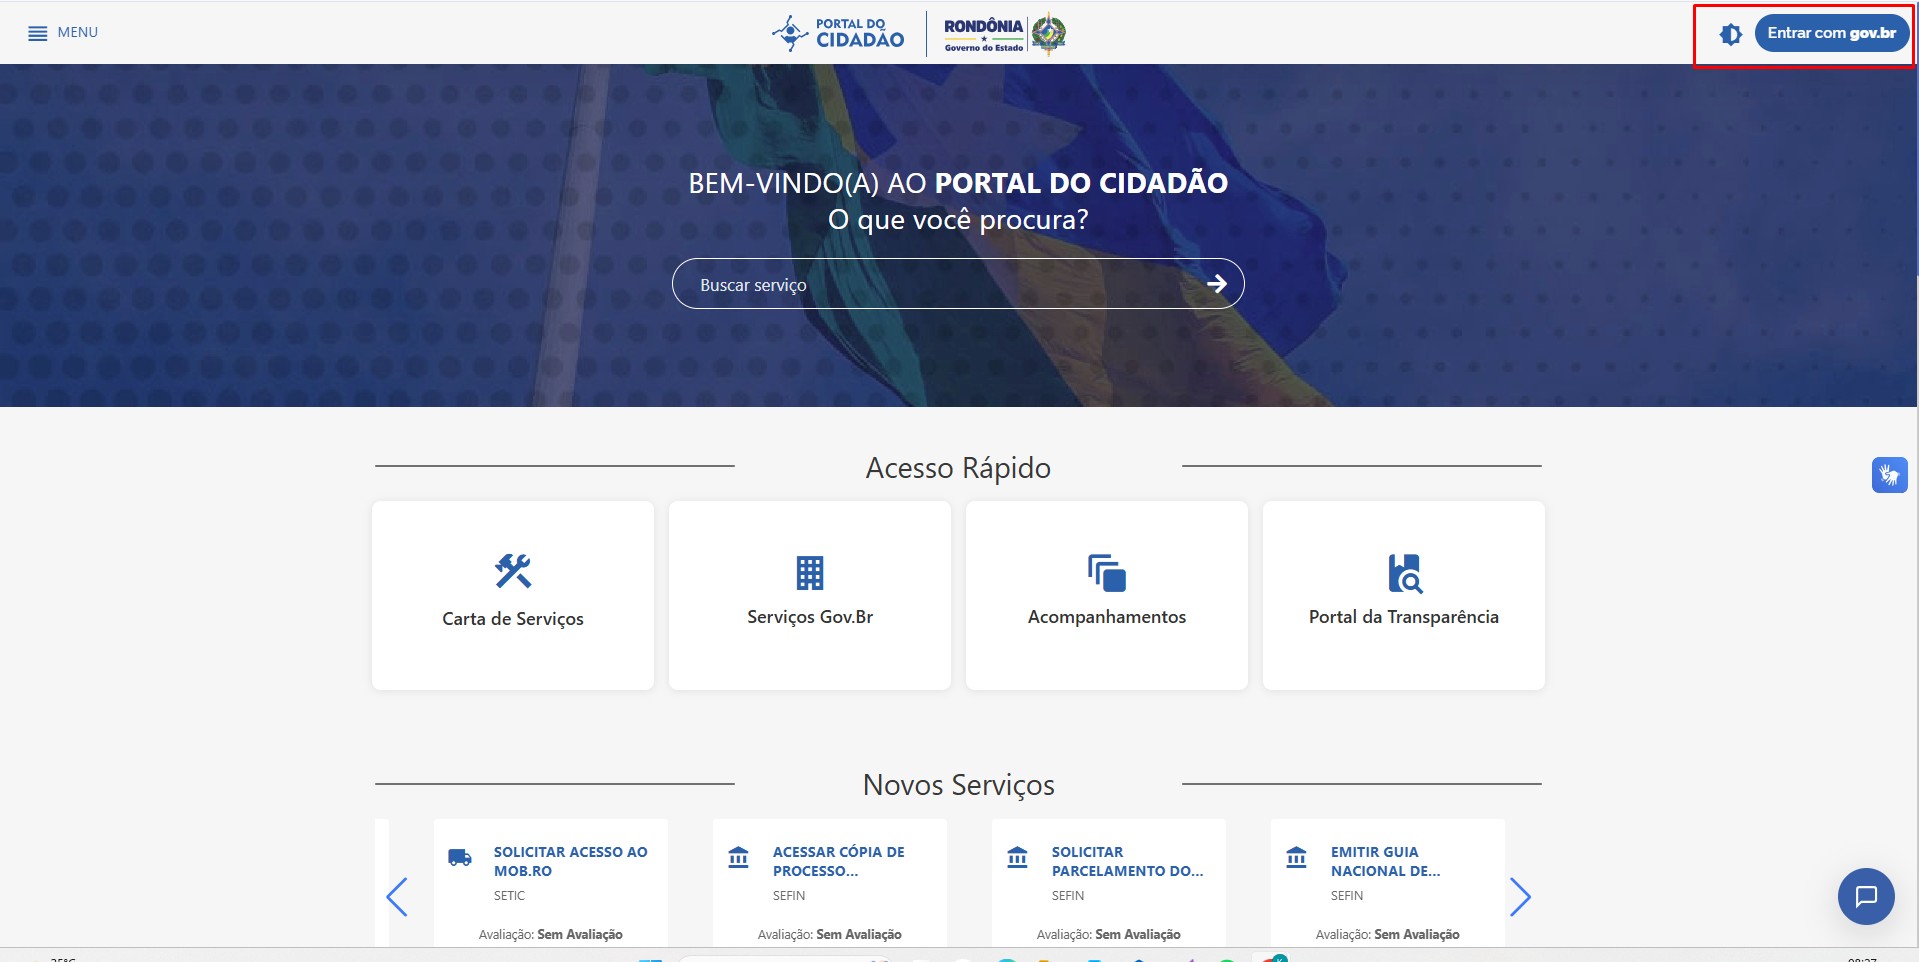Open Solicitar Acesso ao MOB.RO service
The width and height of the screenshot is (1919, 962).
570,861
